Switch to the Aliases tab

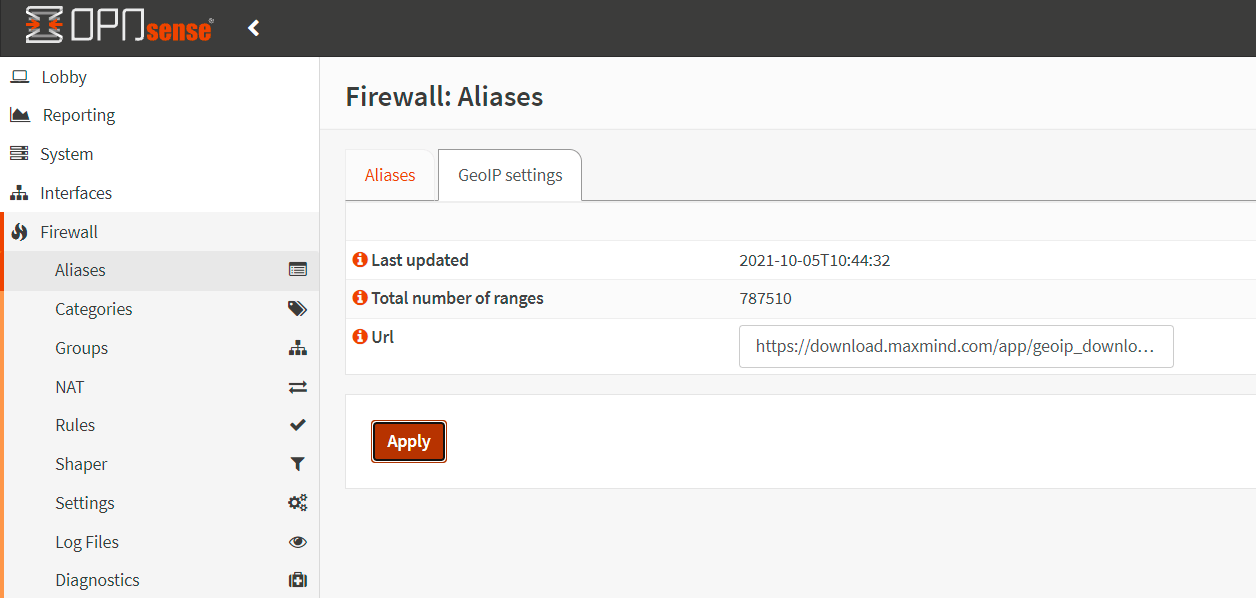point(390,175)
